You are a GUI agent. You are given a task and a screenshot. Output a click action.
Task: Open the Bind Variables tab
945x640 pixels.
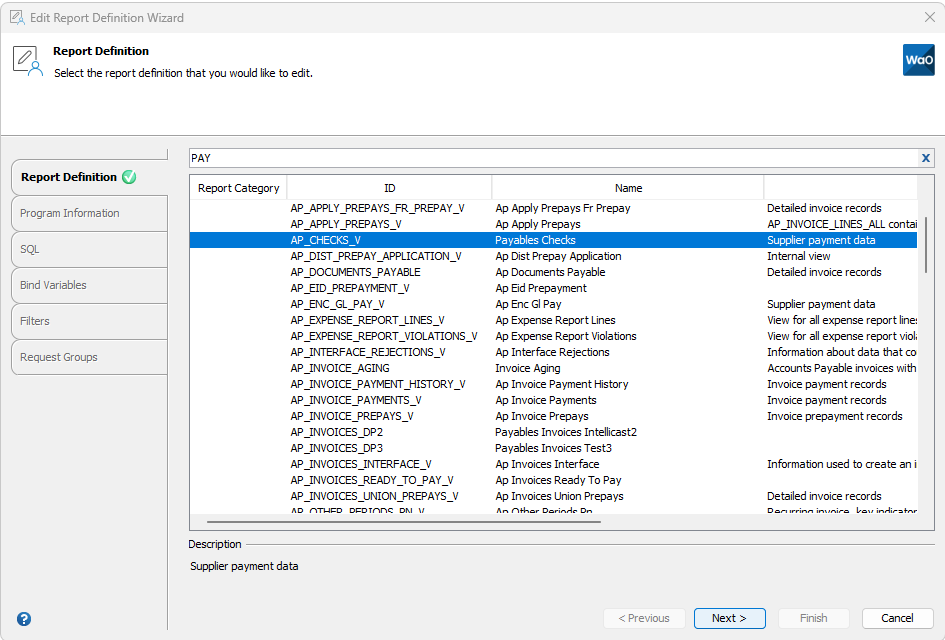53,285
